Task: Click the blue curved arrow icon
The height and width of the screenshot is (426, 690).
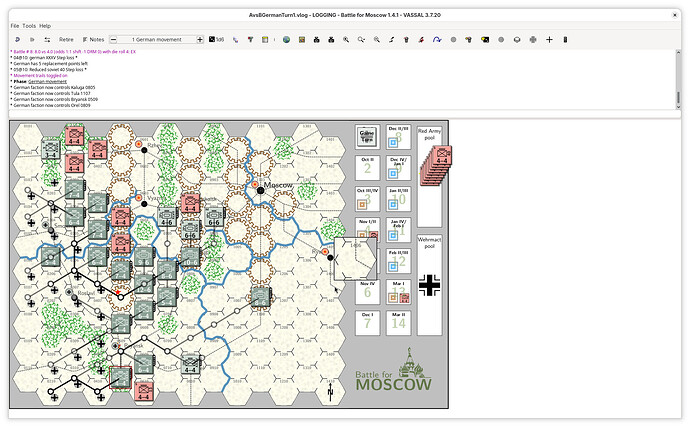Action: point(437,39)
